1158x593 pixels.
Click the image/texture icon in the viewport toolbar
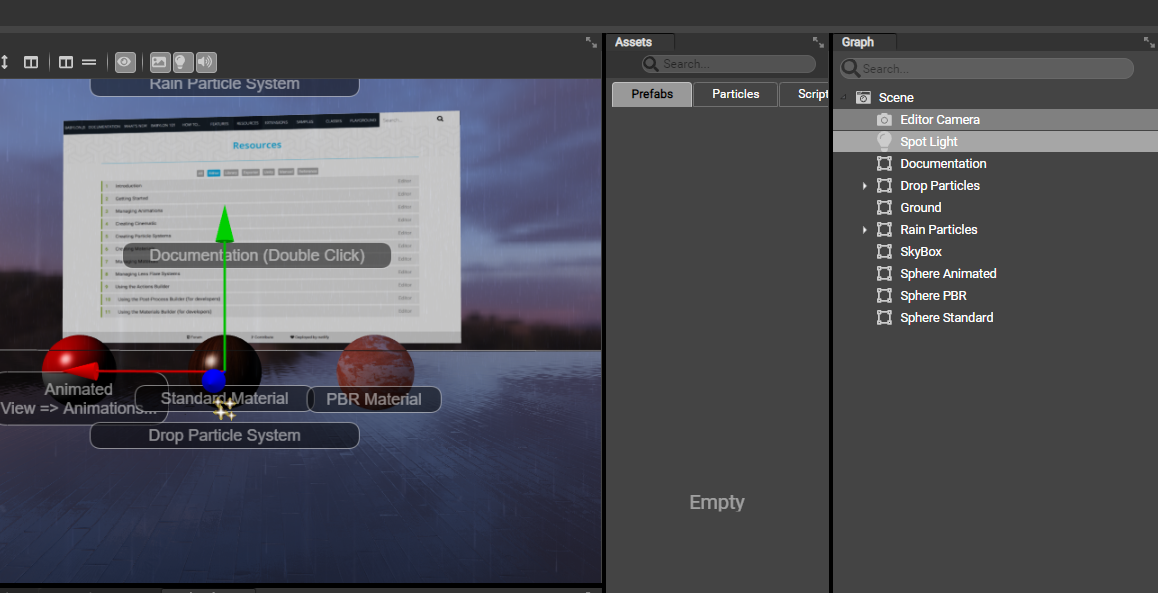click(158, 62)
